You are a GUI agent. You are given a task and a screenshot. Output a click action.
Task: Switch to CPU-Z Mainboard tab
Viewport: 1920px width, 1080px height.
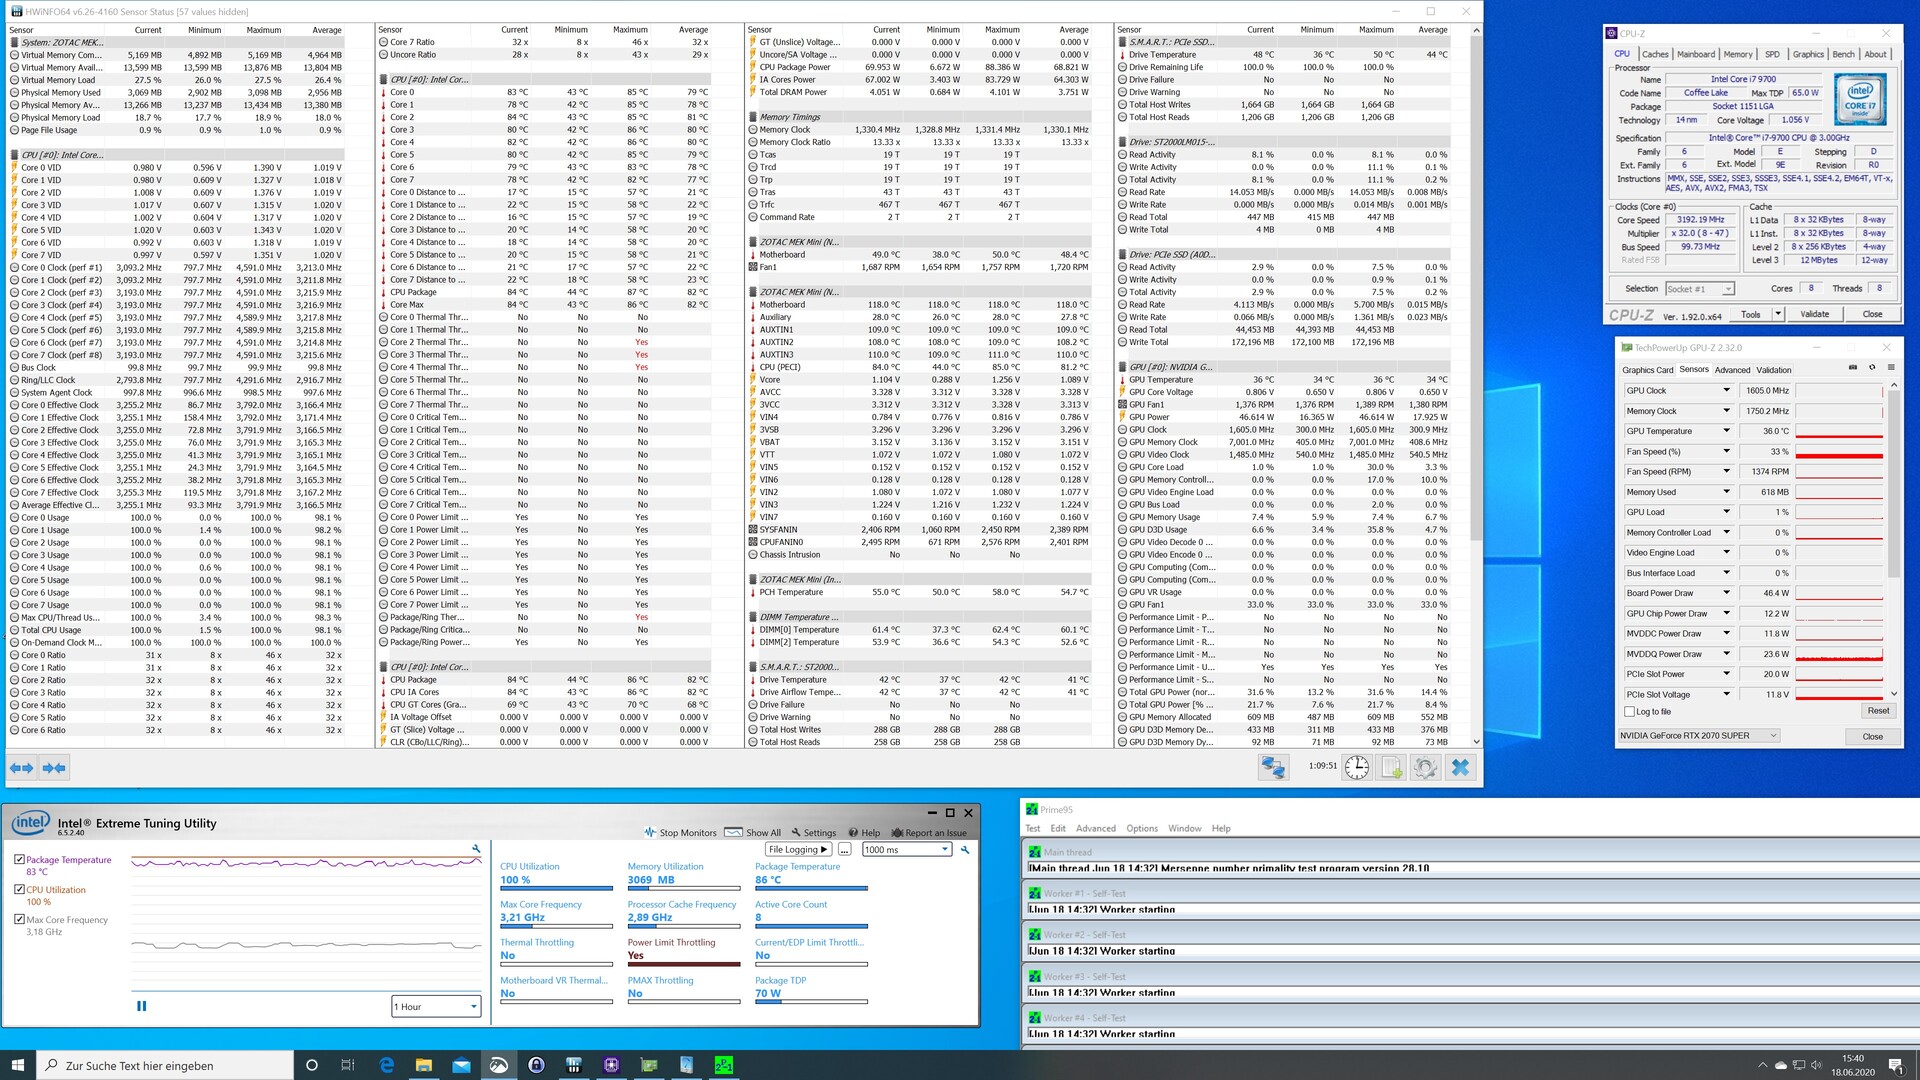click(1695, 54)
